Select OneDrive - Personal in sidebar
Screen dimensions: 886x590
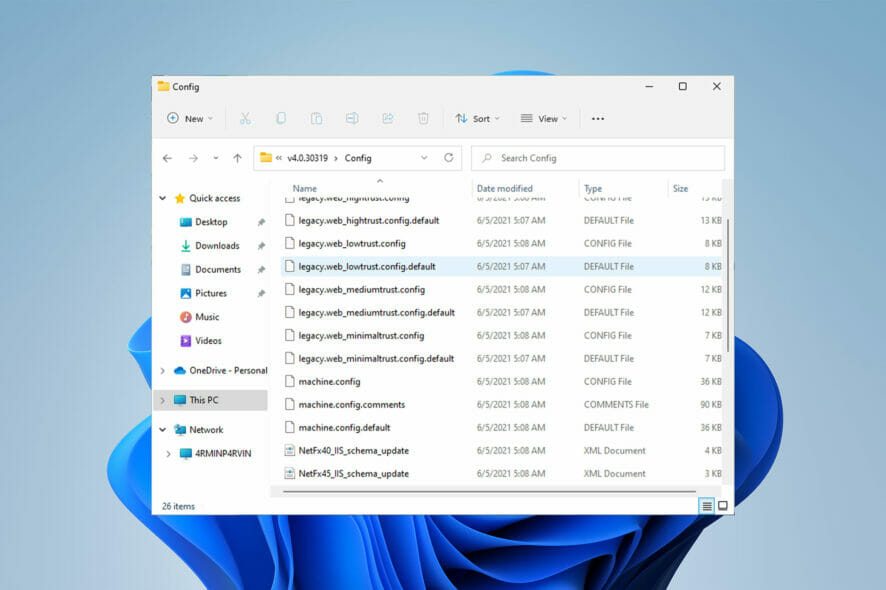[228, 371]
